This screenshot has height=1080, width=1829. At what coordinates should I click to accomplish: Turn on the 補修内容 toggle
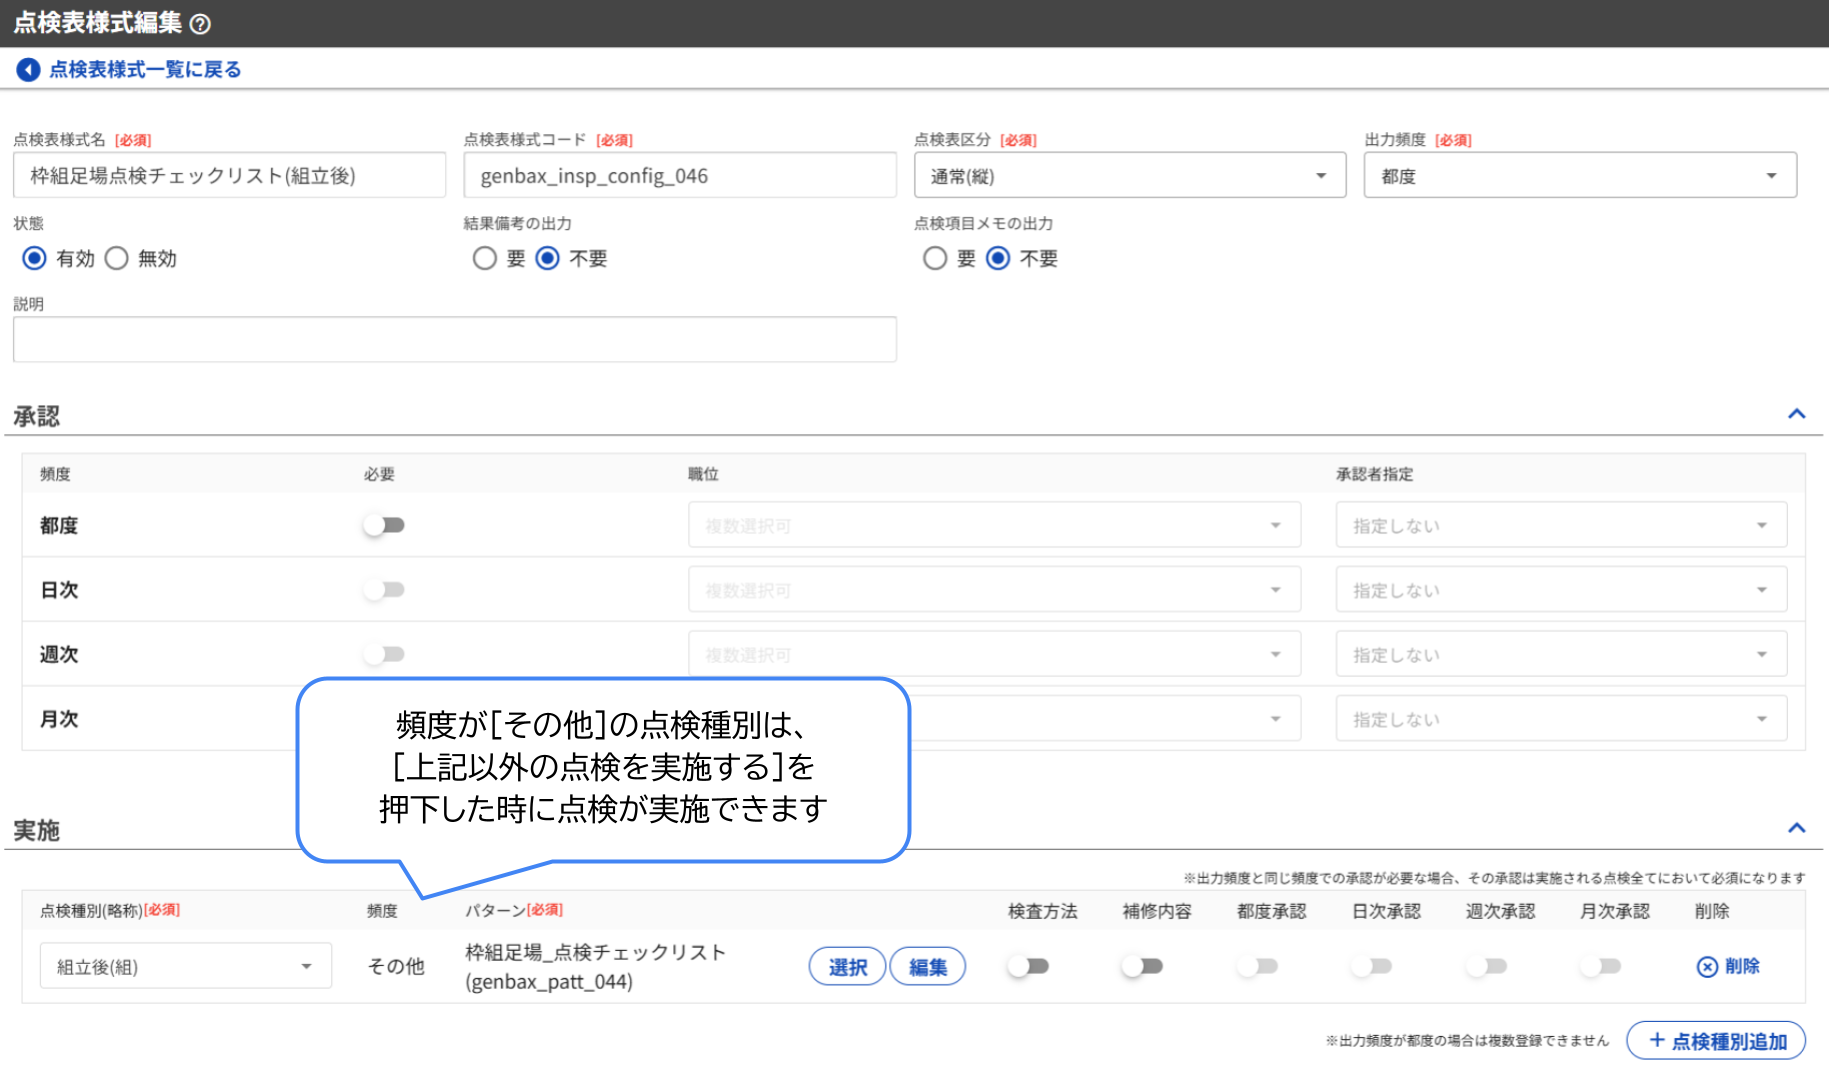tap(1143, 966)
